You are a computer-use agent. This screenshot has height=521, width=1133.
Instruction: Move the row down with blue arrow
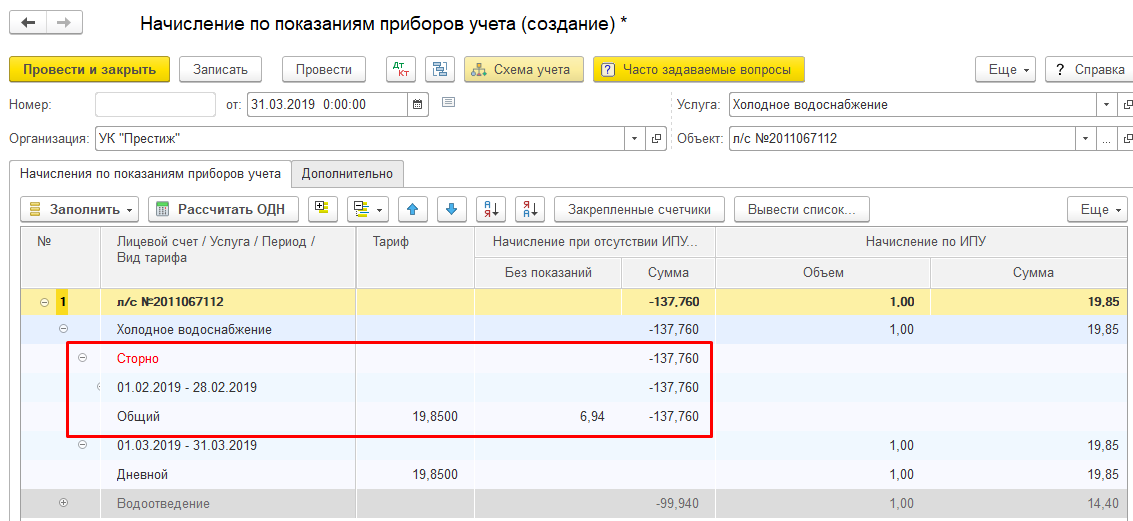(x=451, y=209)
